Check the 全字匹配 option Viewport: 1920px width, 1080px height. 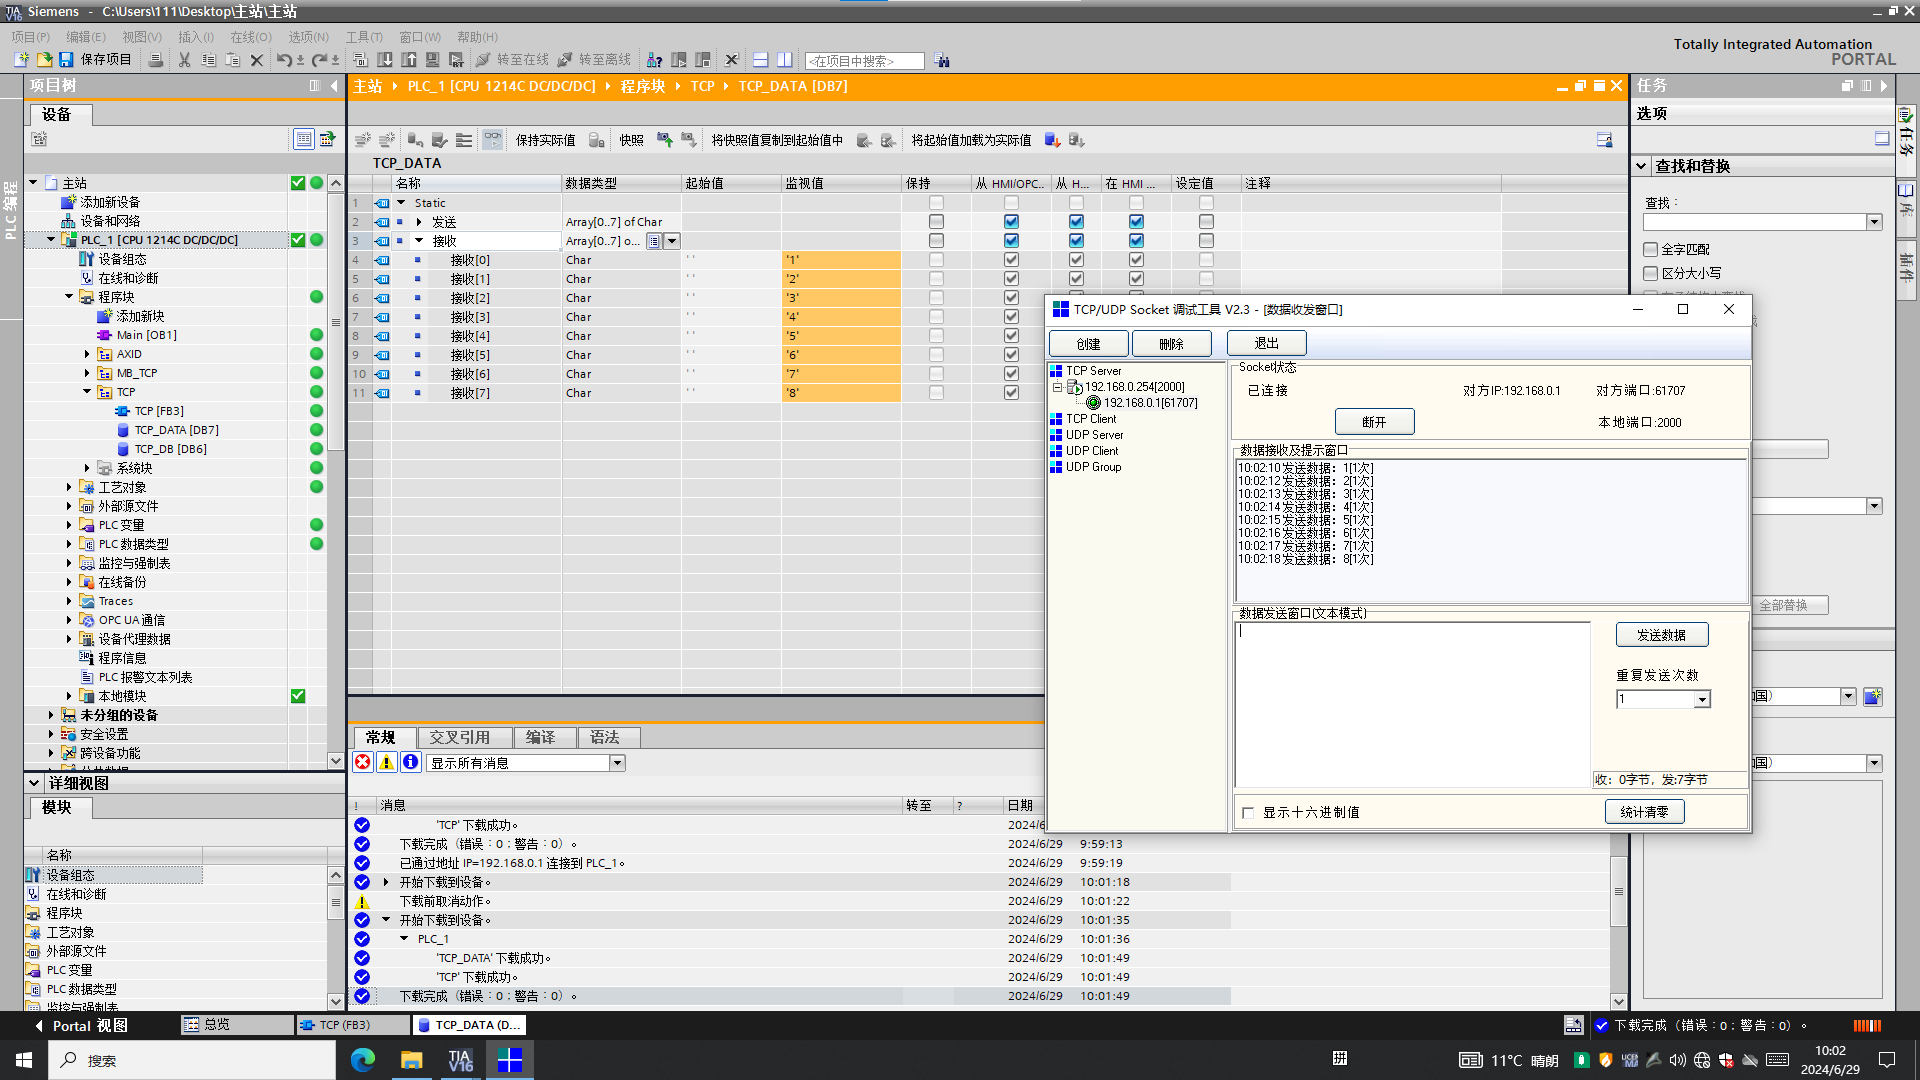click(1651, 249)
